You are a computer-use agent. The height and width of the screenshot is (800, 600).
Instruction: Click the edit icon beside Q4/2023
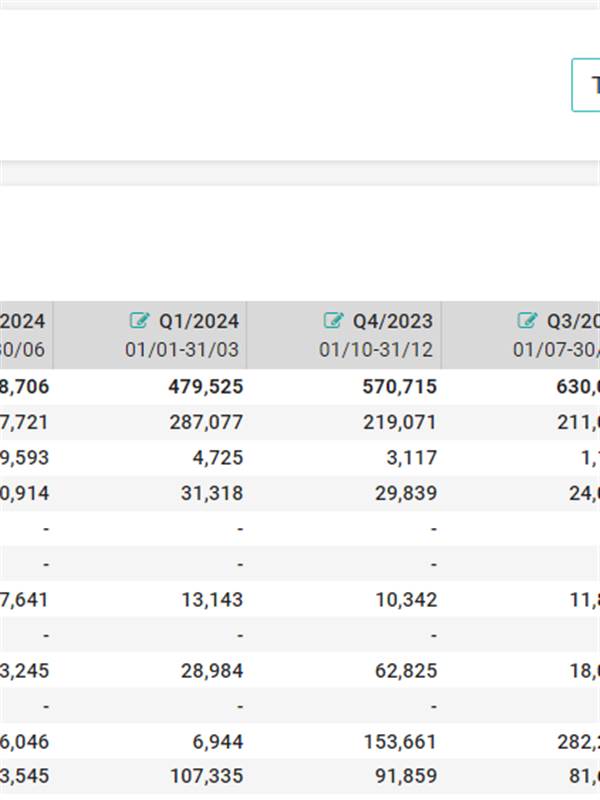[333, 320]
